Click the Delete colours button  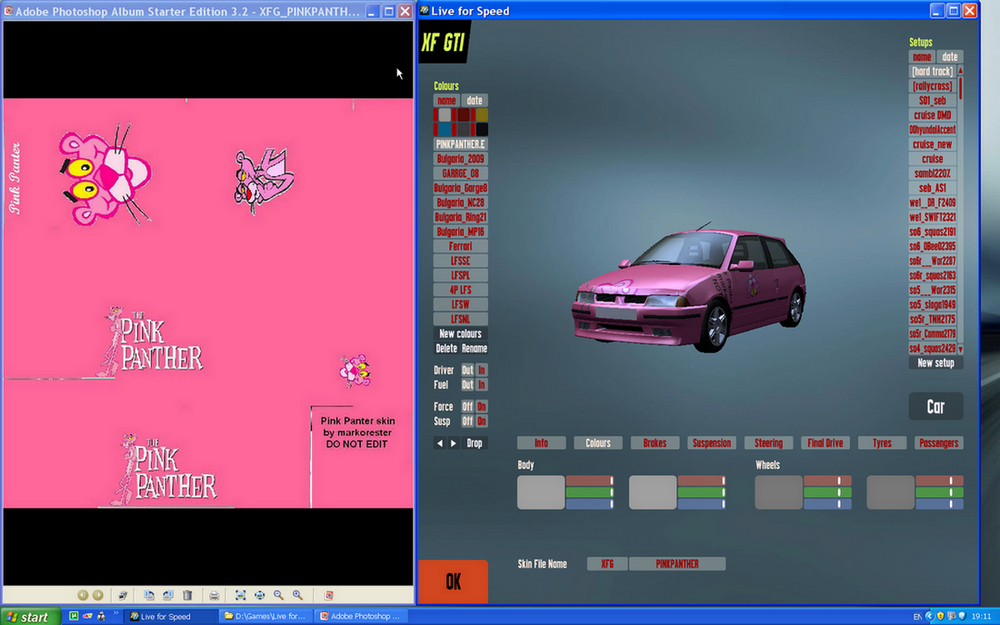446,348
